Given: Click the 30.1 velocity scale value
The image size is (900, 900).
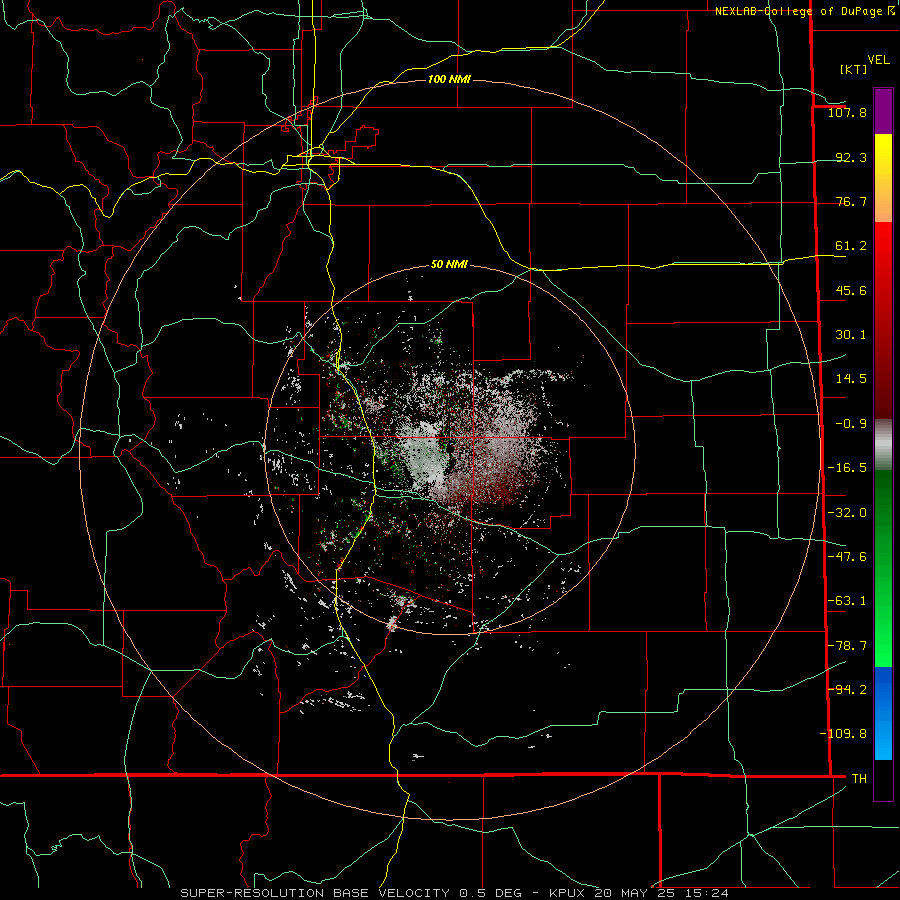Looking at the screenshot, I should coord(851,335).
